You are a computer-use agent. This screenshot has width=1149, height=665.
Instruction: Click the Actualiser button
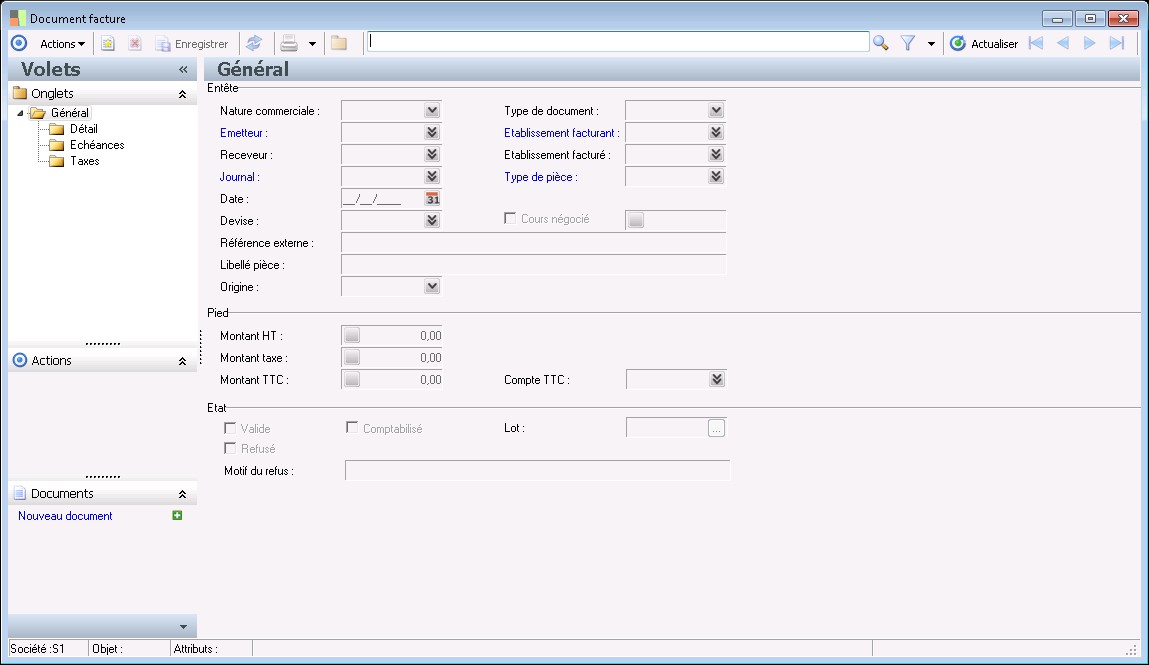pyautogui.click(x=984, y=44)
